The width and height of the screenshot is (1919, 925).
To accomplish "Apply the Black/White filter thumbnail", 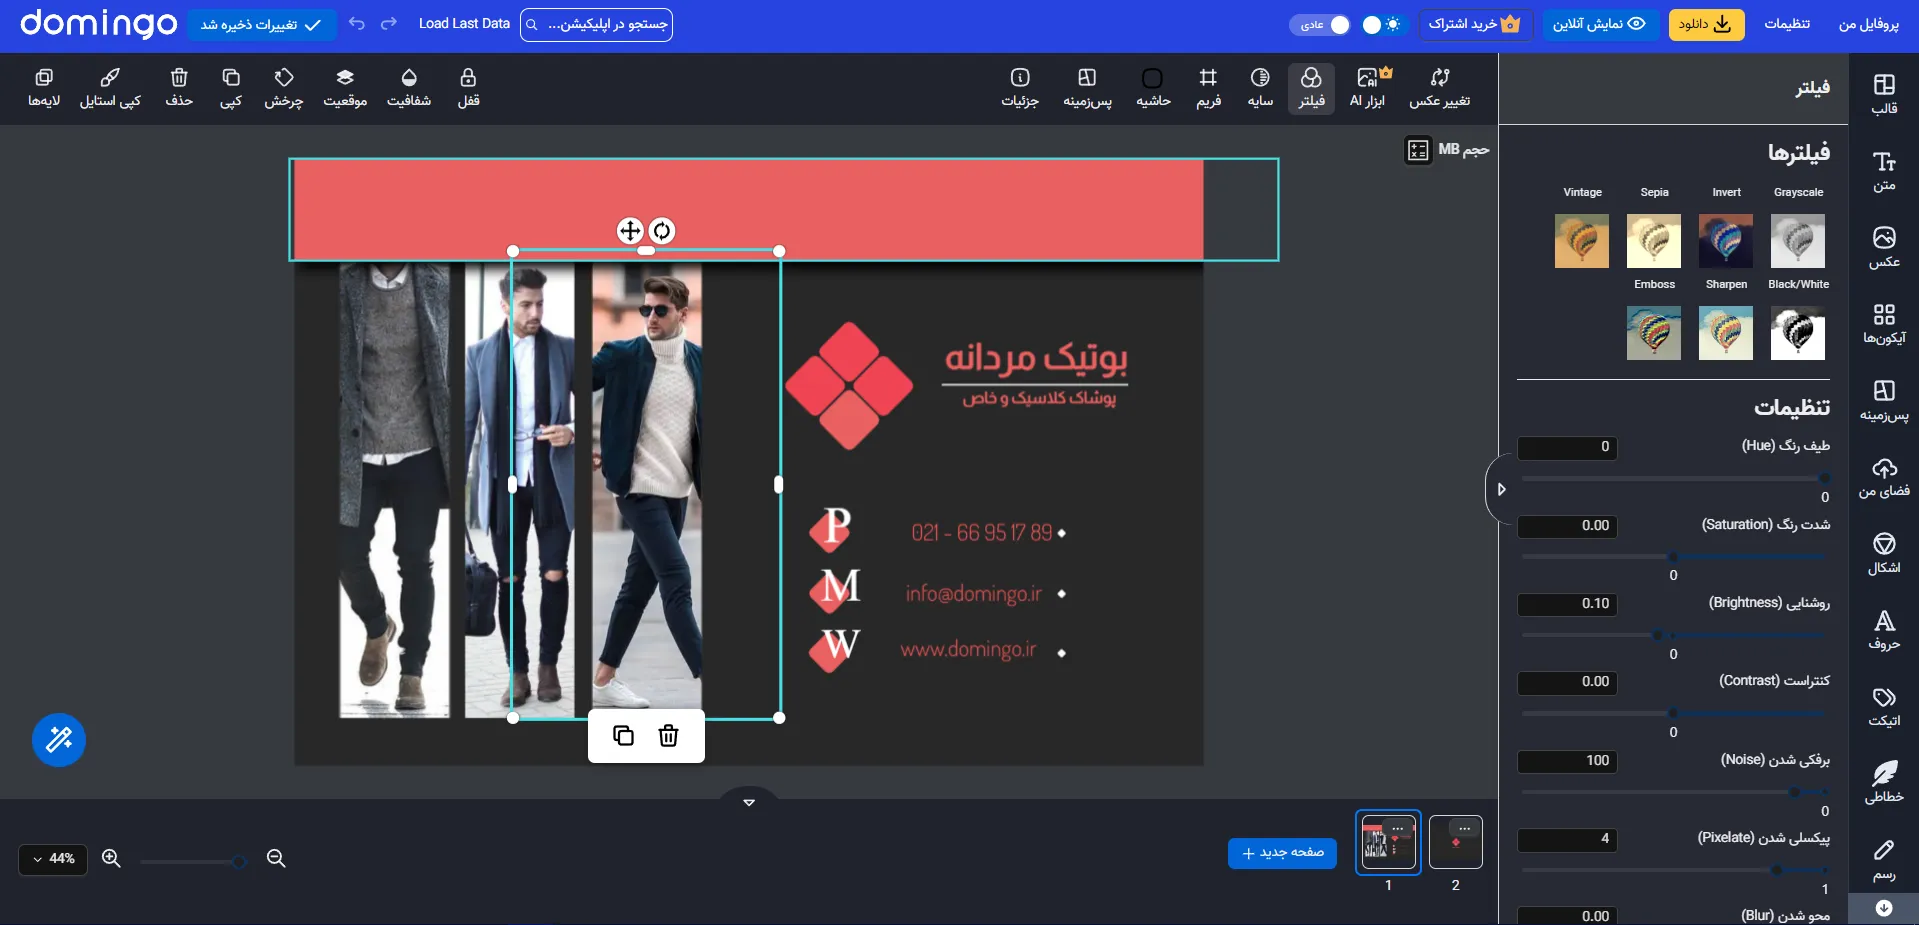I will tap(1798, 333).
